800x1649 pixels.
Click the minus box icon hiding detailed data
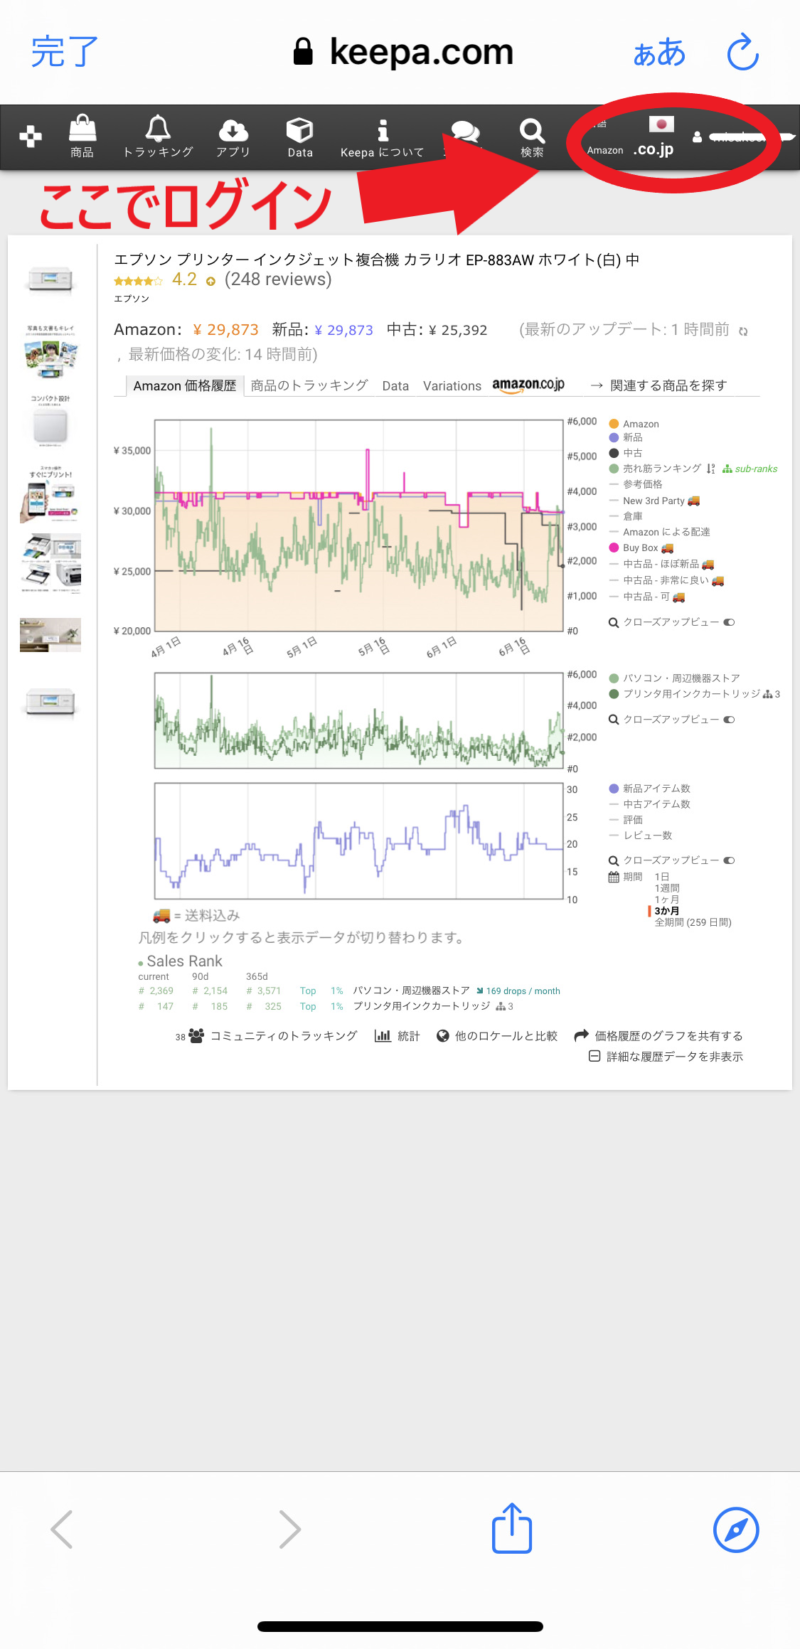[x=594, y=1056]
